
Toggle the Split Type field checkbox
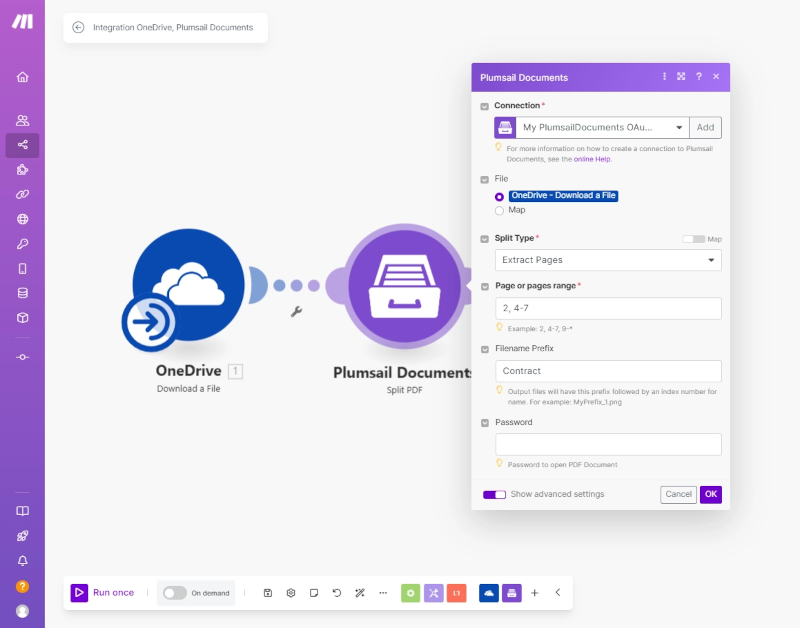(485, 239)
